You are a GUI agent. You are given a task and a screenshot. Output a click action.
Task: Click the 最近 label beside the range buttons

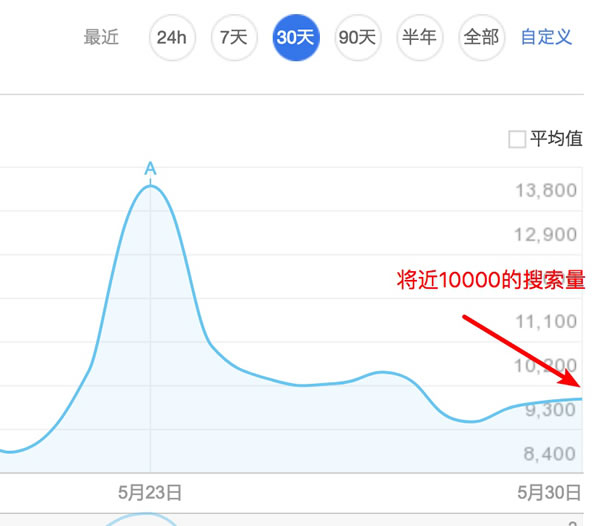tap(101, 38)
